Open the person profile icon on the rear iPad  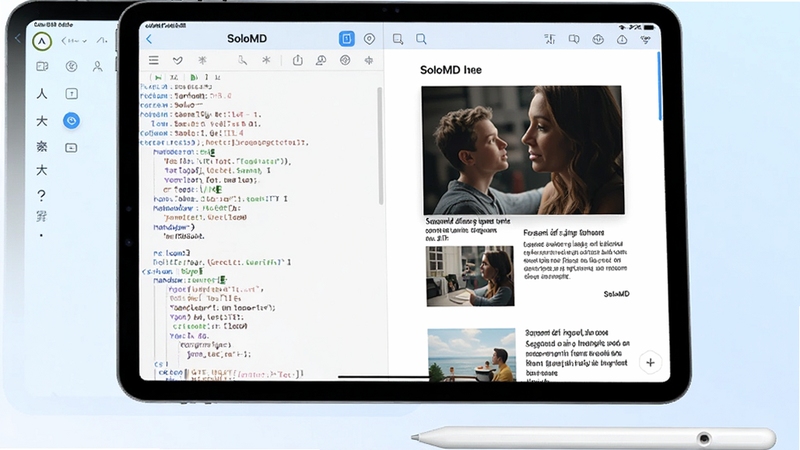click(97, 66)
